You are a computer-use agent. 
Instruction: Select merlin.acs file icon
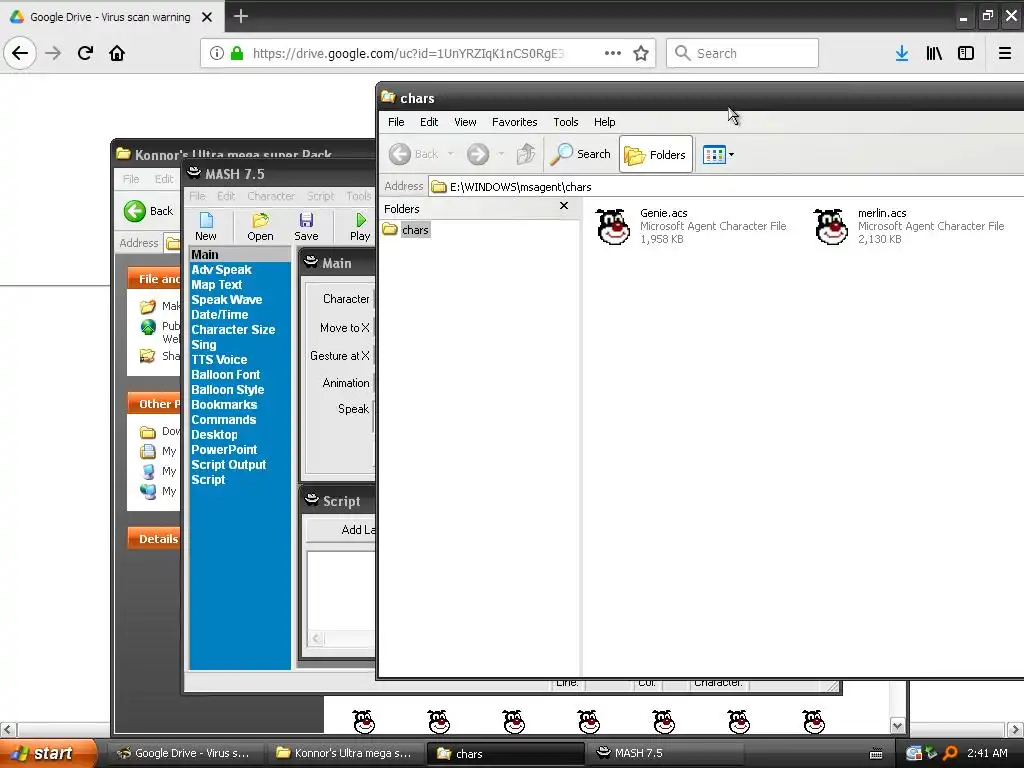click(831, 227)
